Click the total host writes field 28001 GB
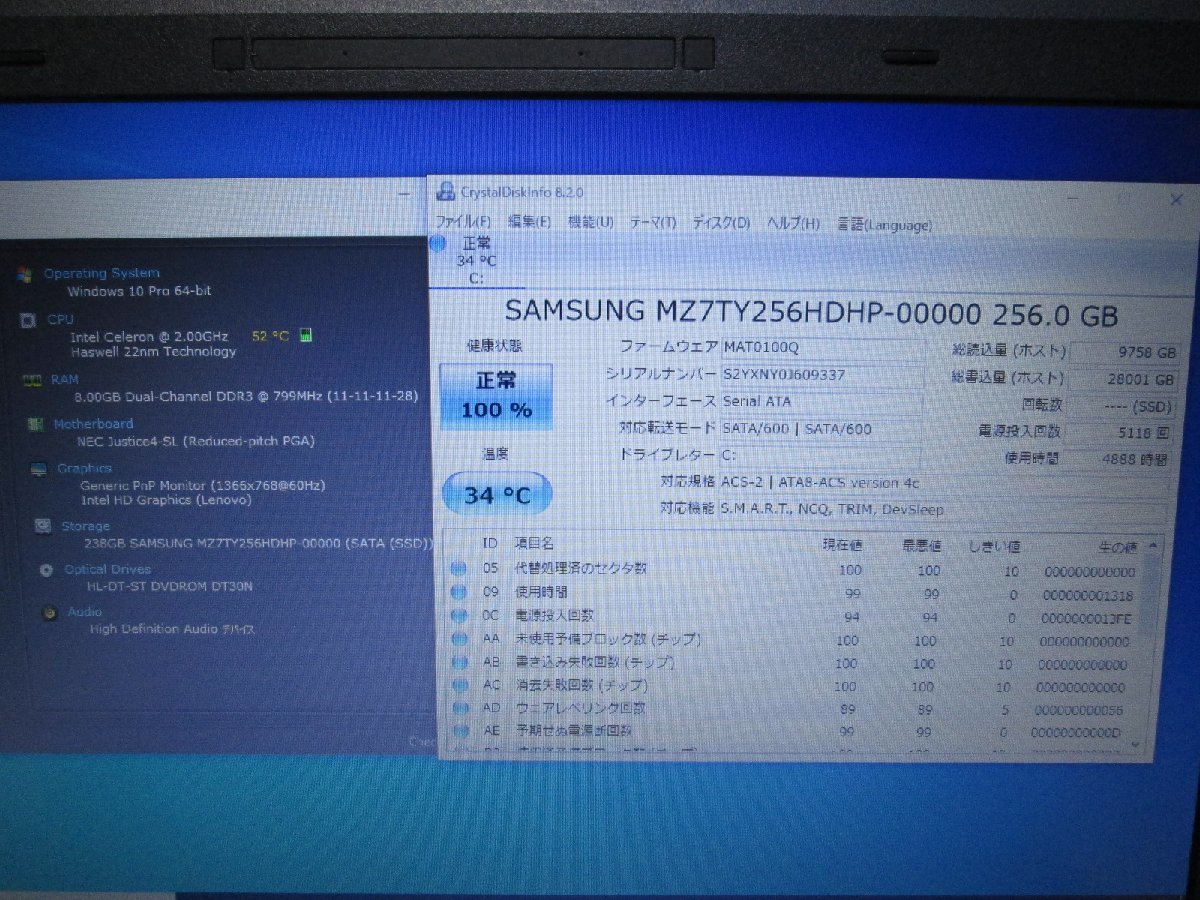Image resolution: width=1200 pixels, height=900 pixels. (x=1124, y=380)
